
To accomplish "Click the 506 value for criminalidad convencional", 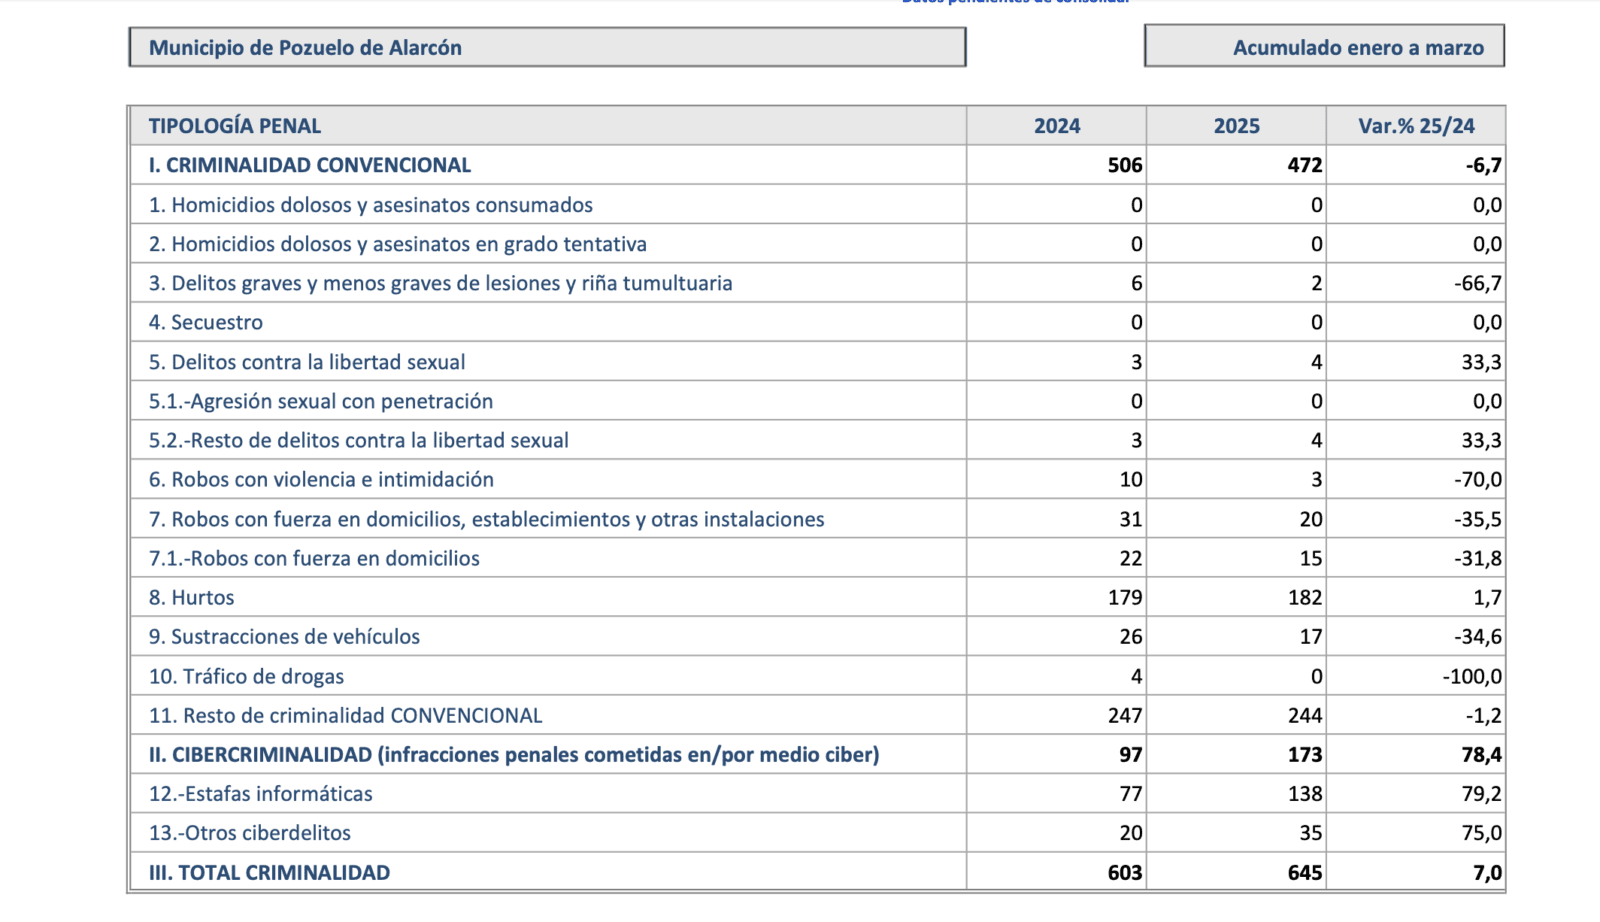I will [1125, 165].
